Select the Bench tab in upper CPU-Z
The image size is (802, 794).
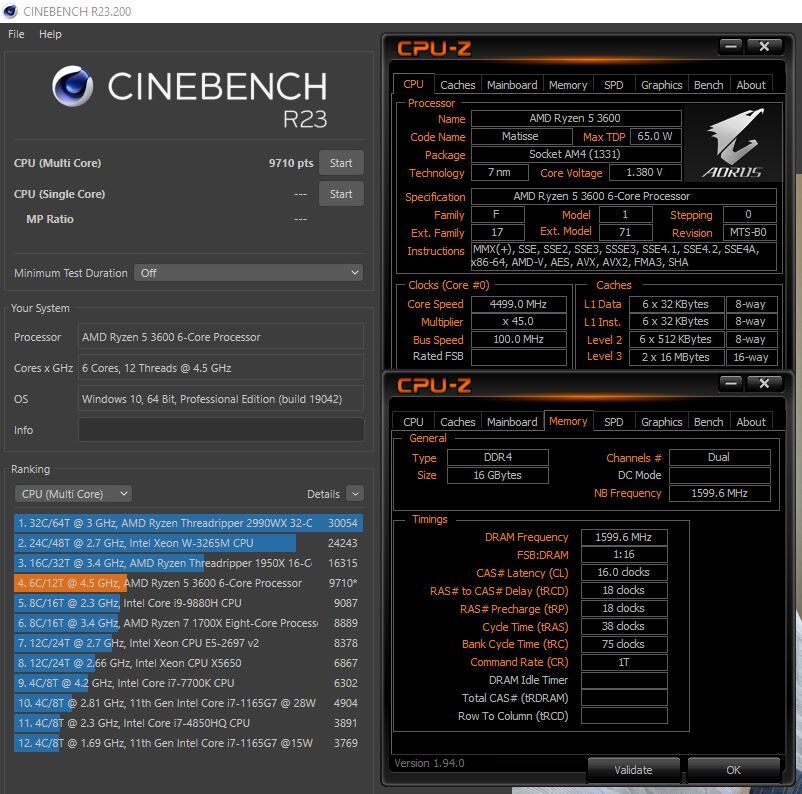(708, 85)
